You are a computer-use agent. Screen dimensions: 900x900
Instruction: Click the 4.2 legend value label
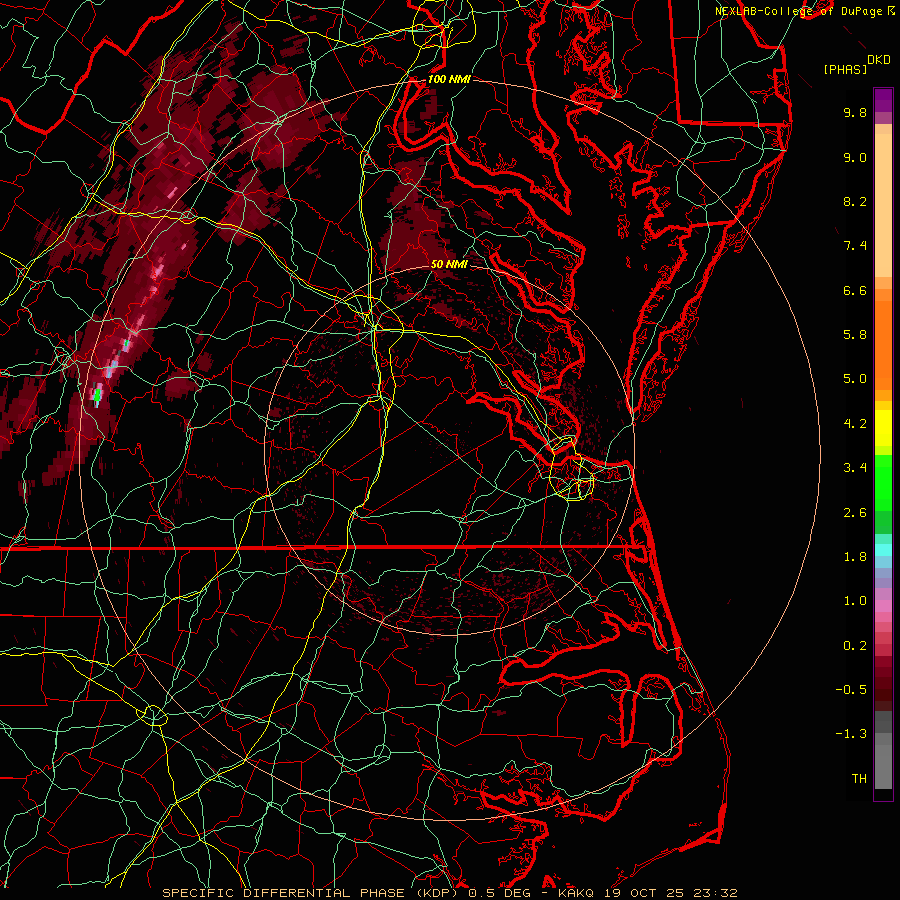[x=855, y=424]
